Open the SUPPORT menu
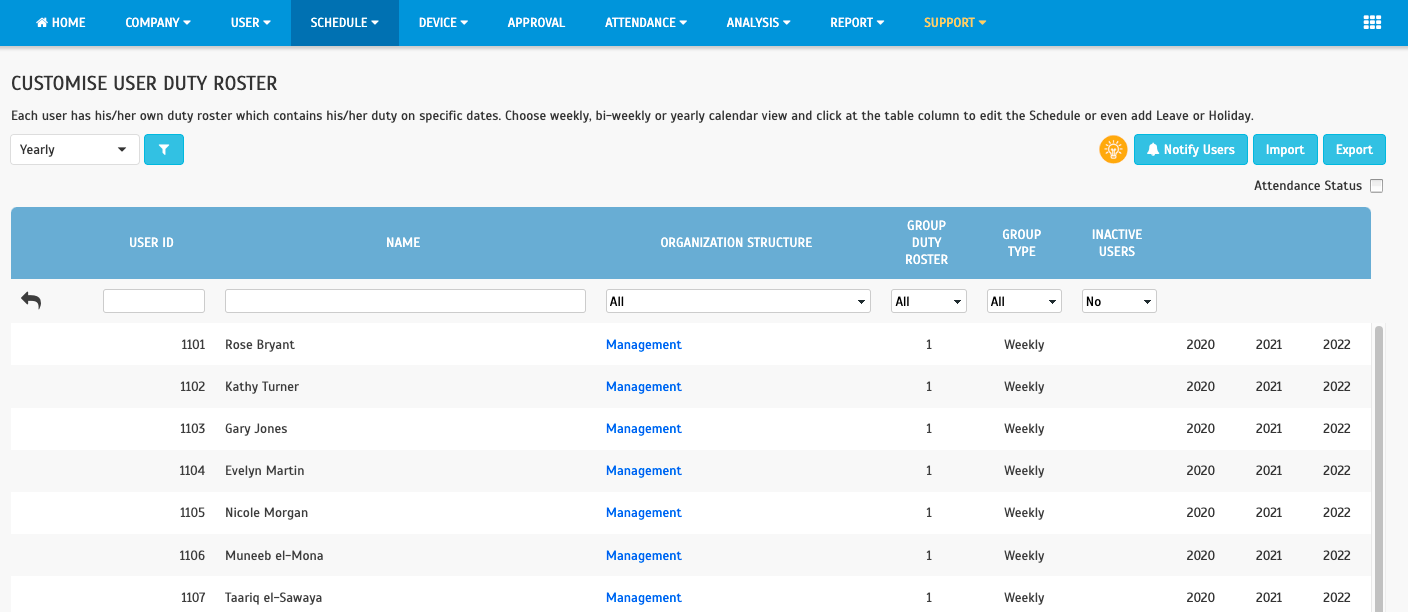Image resolution: width=1408 pixels, height=612 pixels. [x=955, y=22]
